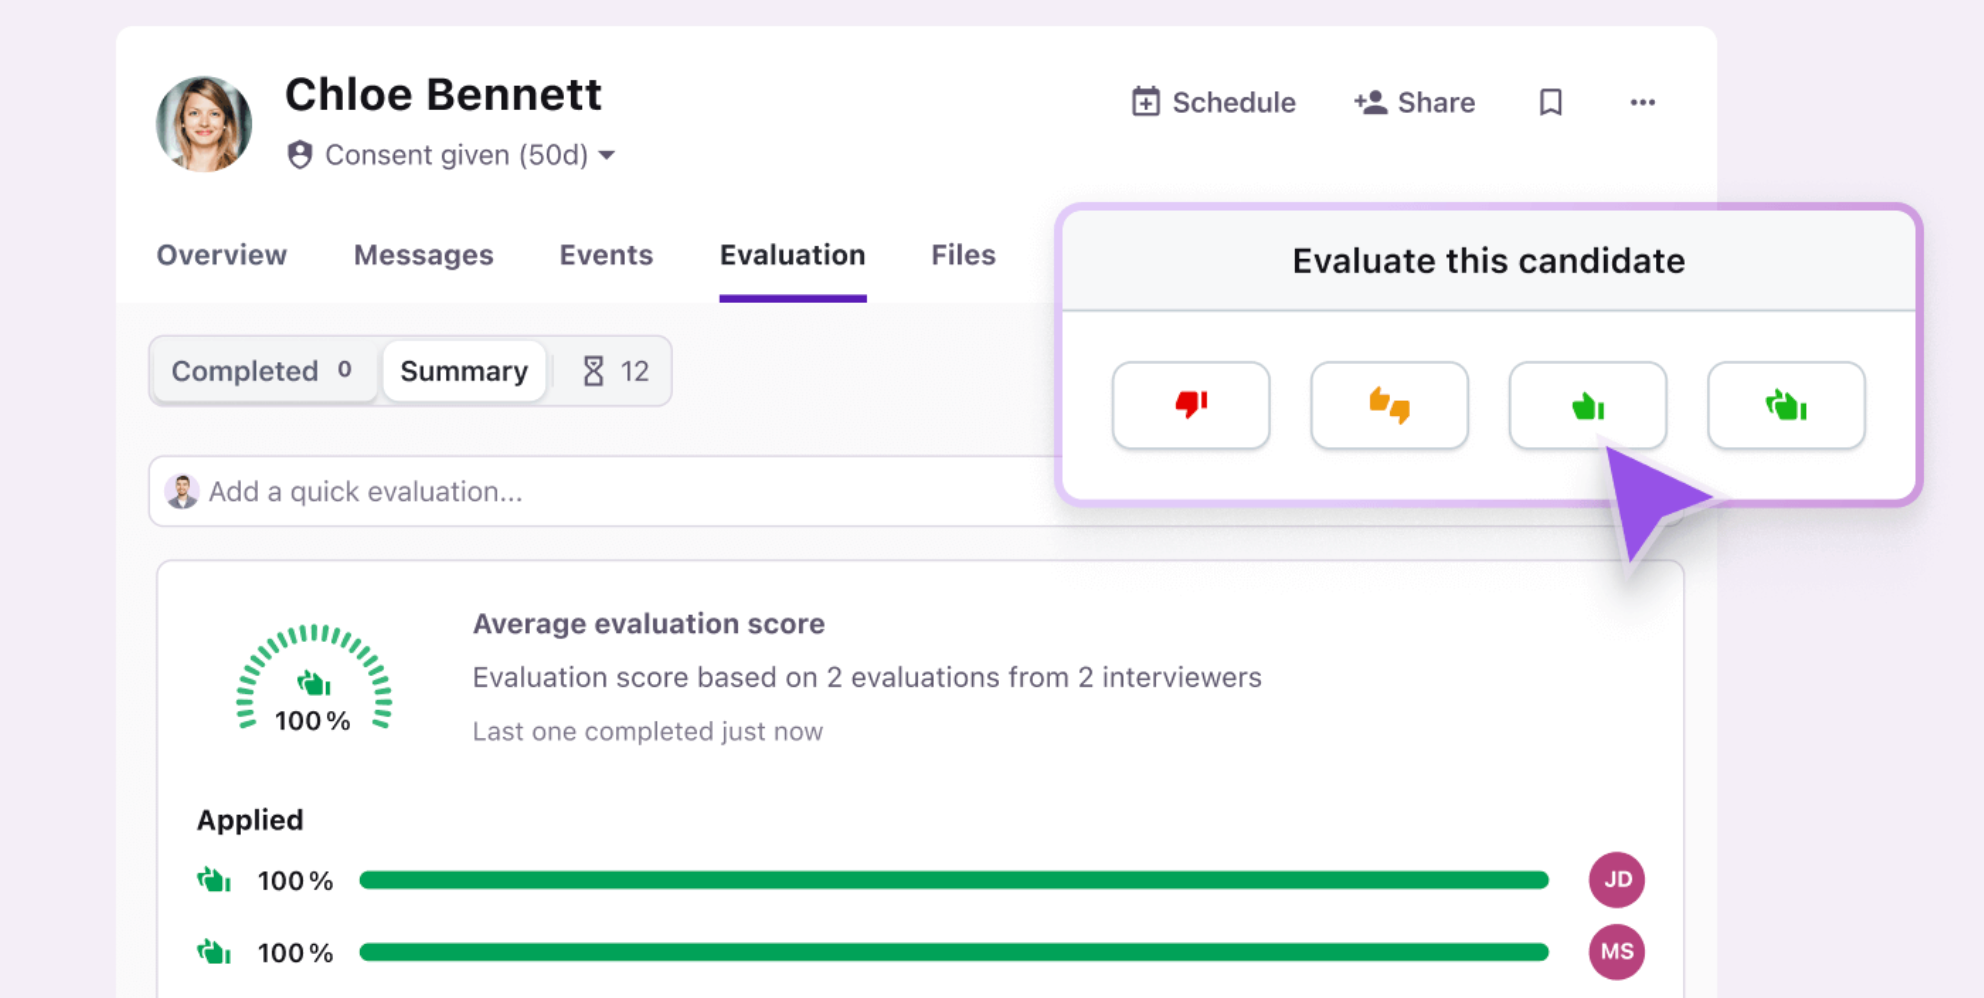Open Chloe Bennett's profile photo
1984x998 pixels.
204,124
